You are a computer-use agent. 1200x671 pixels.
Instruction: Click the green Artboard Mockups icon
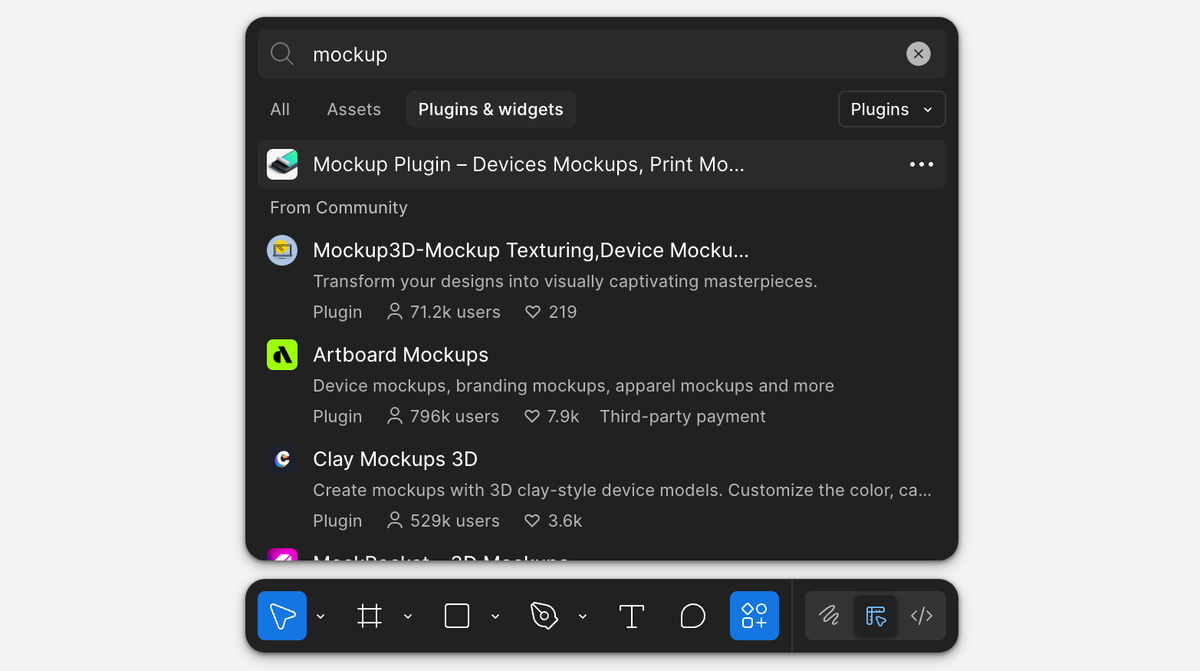282,355
